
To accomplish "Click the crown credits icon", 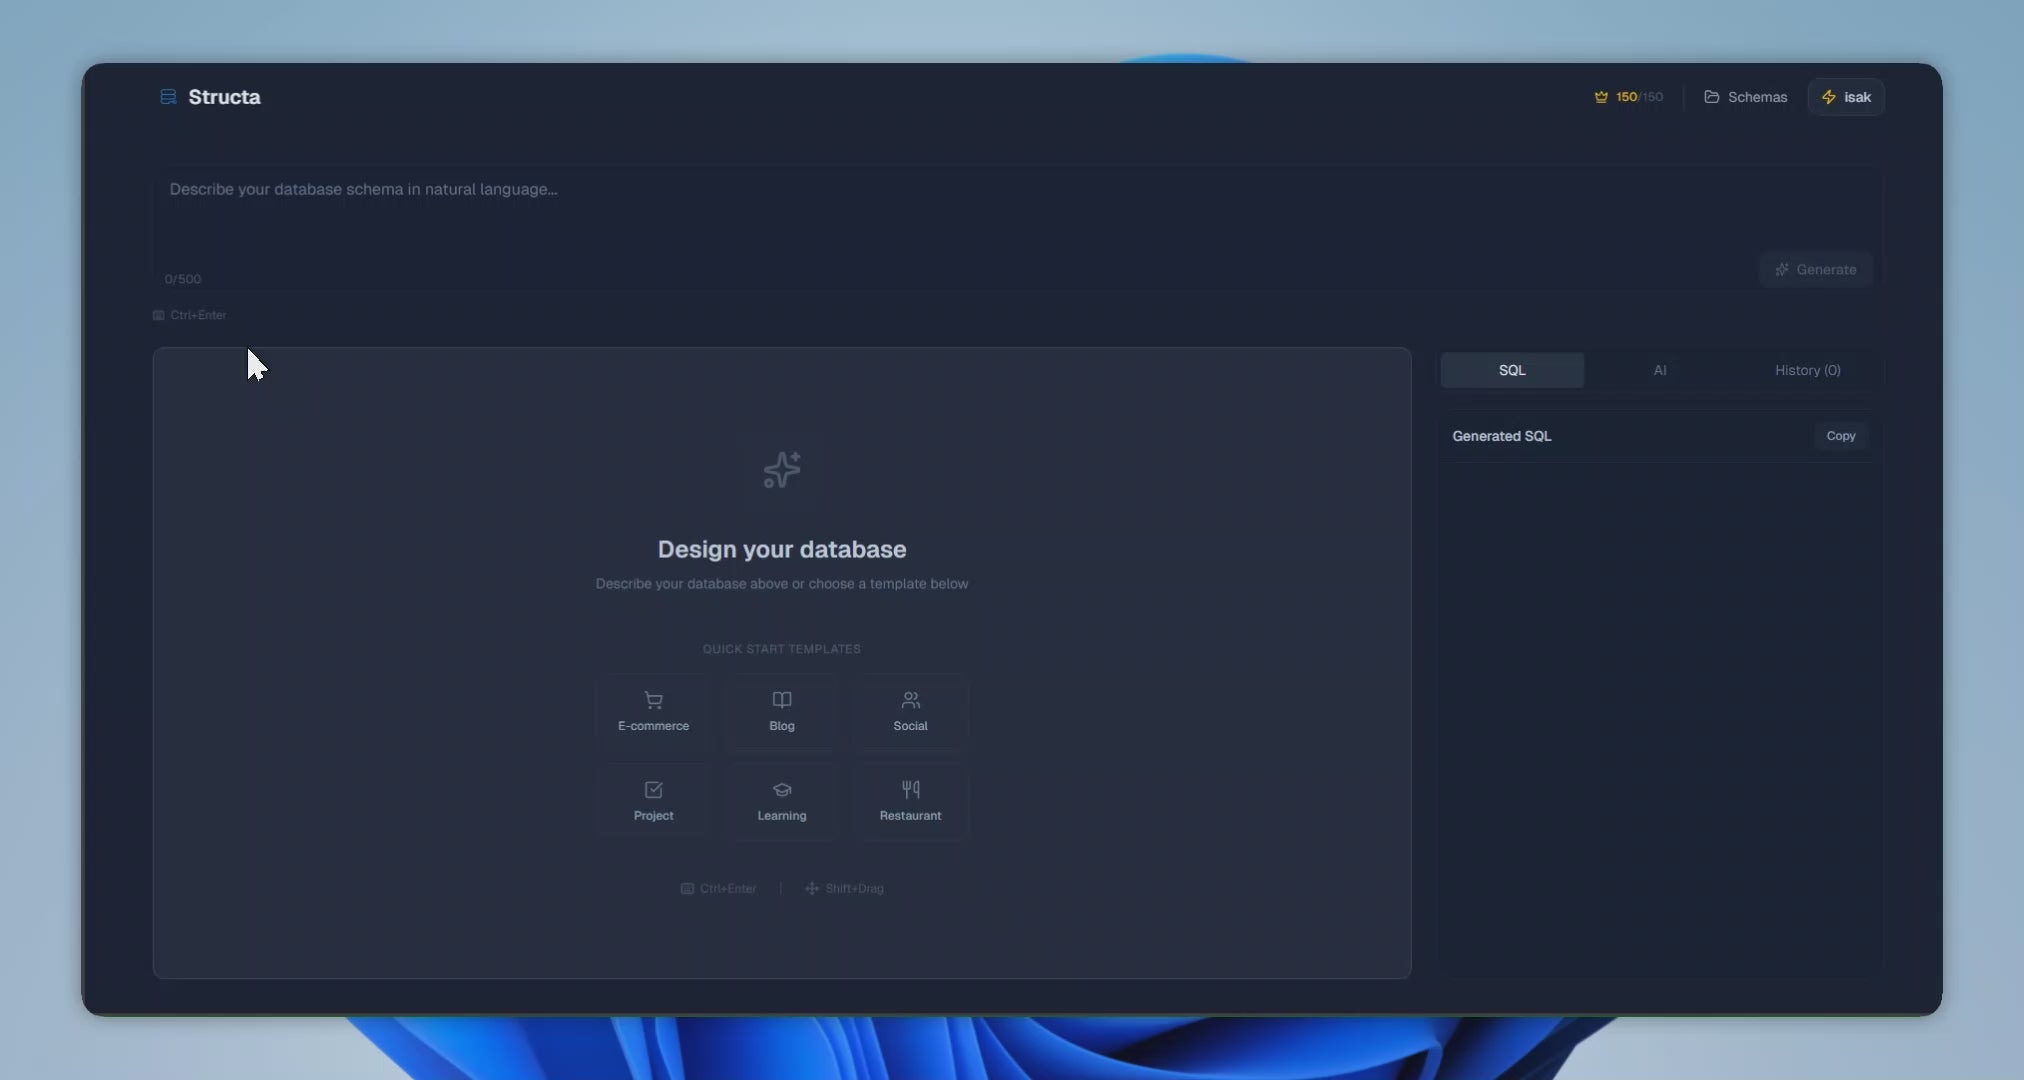I will point(1601,97).
